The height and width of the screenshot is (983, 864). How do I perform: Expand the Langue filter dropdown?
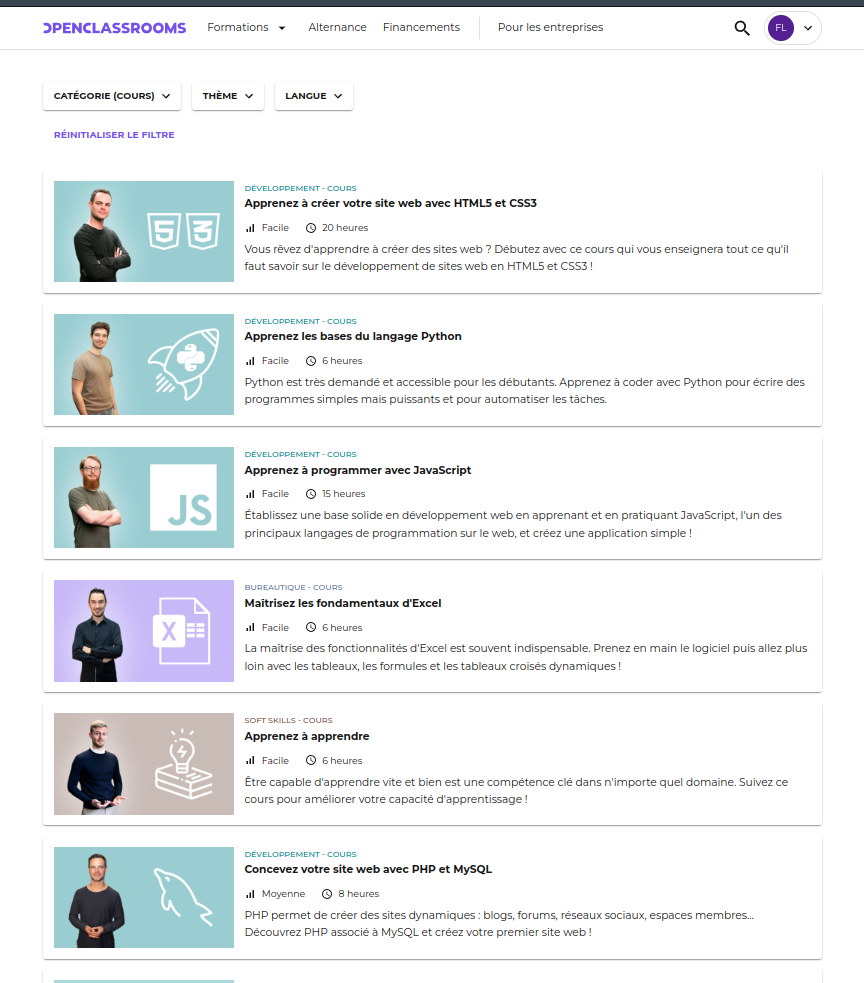coord(313,96)
